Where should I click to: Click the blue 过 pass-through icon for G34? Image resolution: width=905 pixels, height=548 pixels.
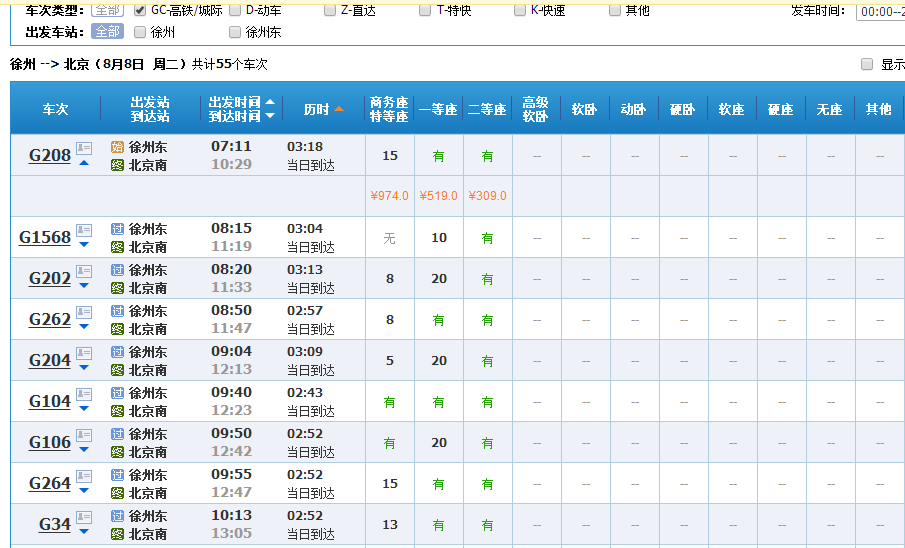click(117, 516)
